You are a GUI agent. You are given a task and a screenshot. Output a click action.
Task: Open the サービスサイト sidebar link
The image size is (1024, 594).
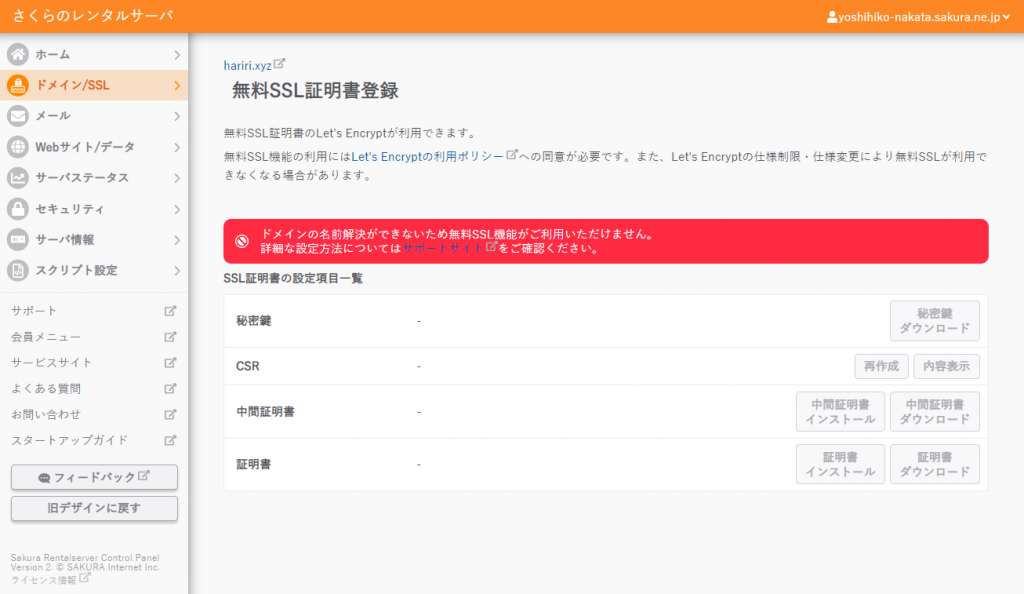(52, 362)
